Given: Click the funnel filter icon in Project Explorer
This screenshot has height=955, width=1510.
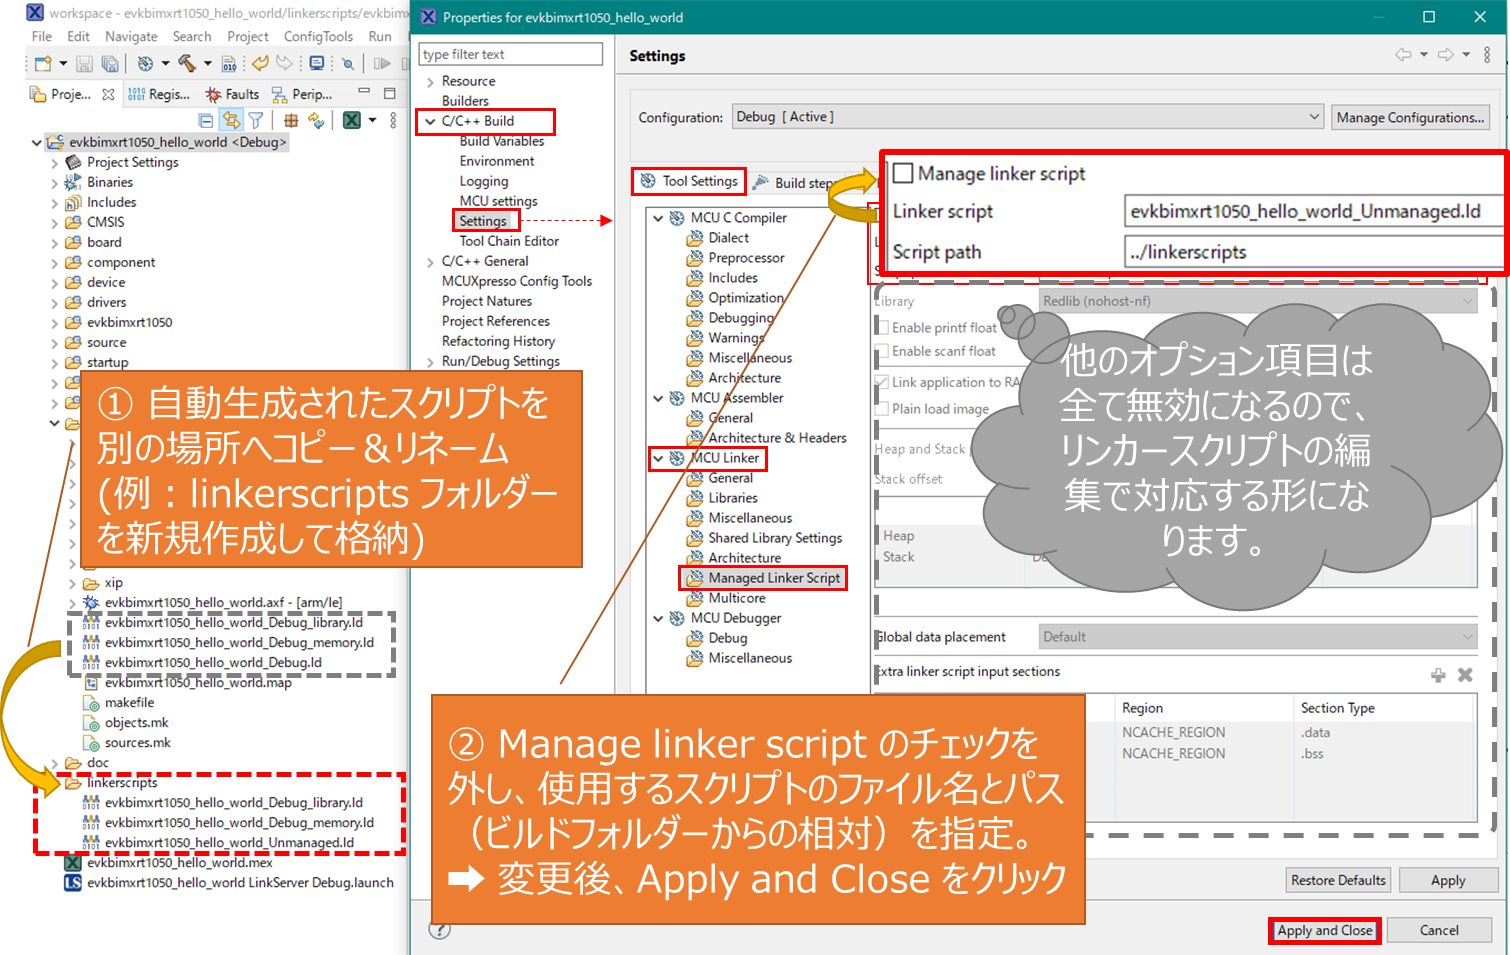Looking at the screenshot, I should [256, 120].
